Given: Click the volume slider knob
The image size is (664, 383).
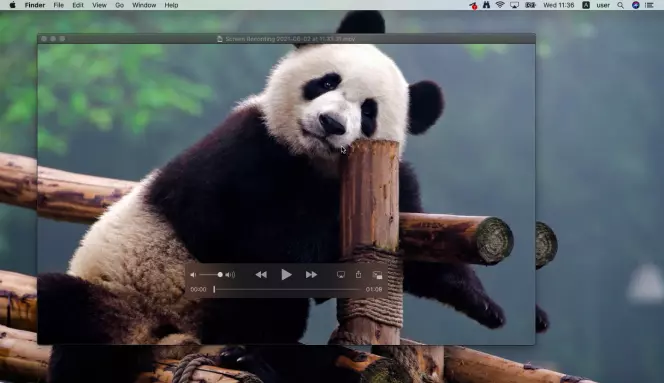Looking at the screenshot, I should 220,275.
